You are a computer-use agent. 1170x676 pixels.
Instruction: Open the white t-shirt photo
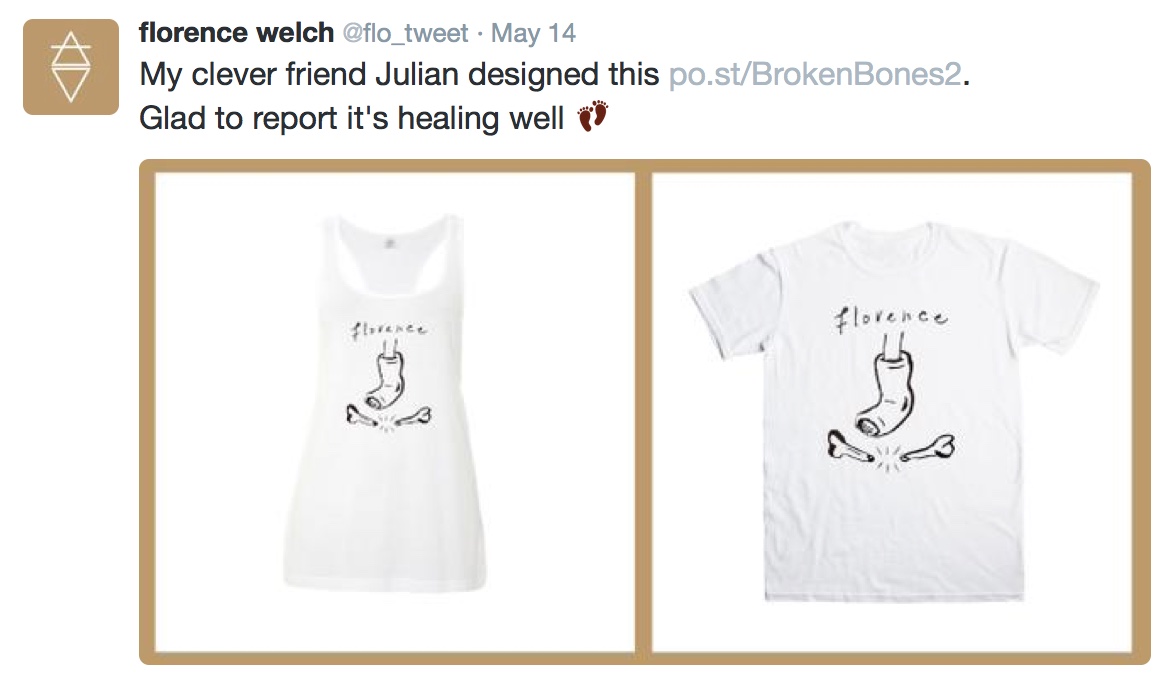892,412
